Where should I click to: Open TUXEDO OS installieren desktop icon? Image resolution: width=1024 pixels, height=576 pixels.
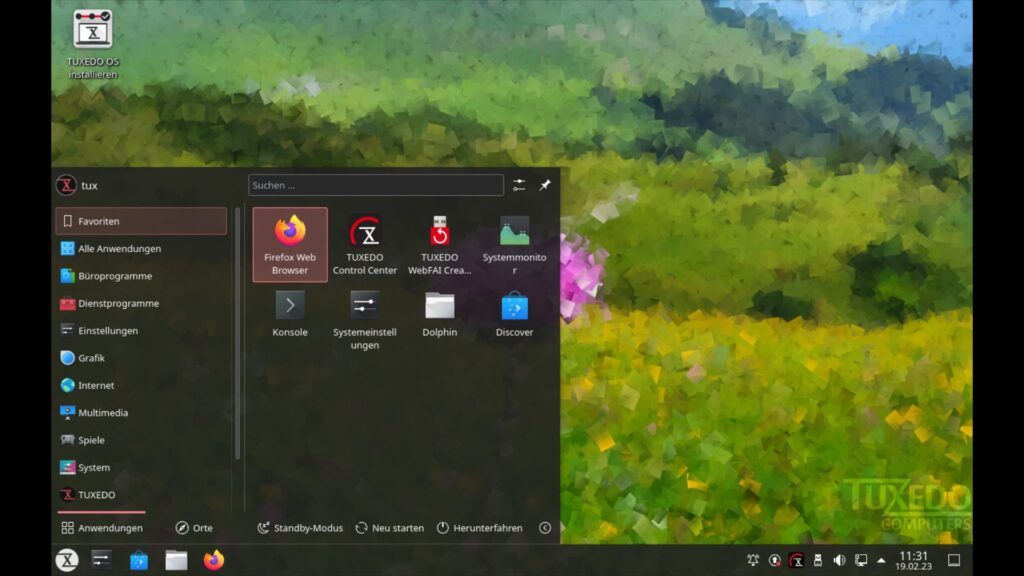point(93,44)
